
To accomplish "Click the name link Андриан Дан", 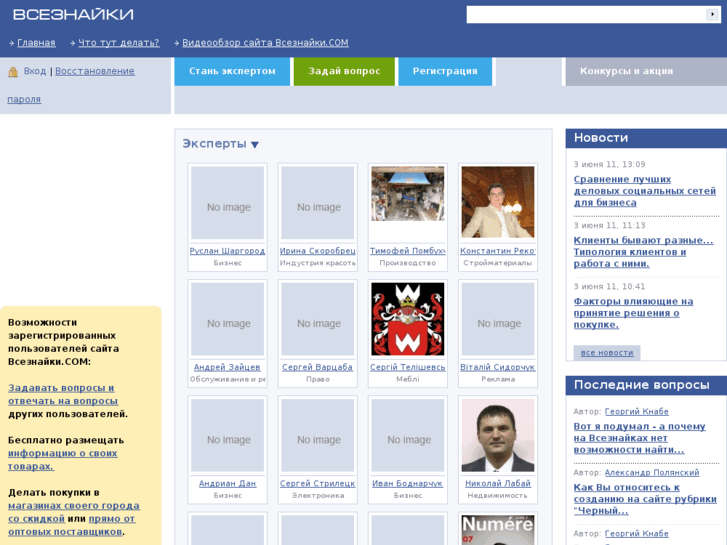I will click(227, 484).
